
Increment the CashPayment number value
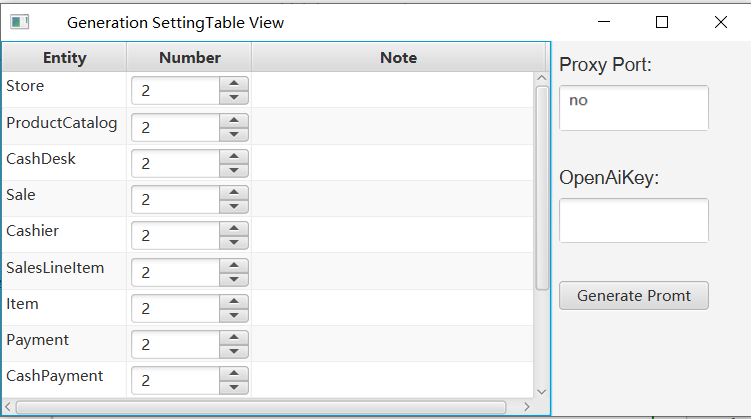pyautogui.click(x=233, y=374)
